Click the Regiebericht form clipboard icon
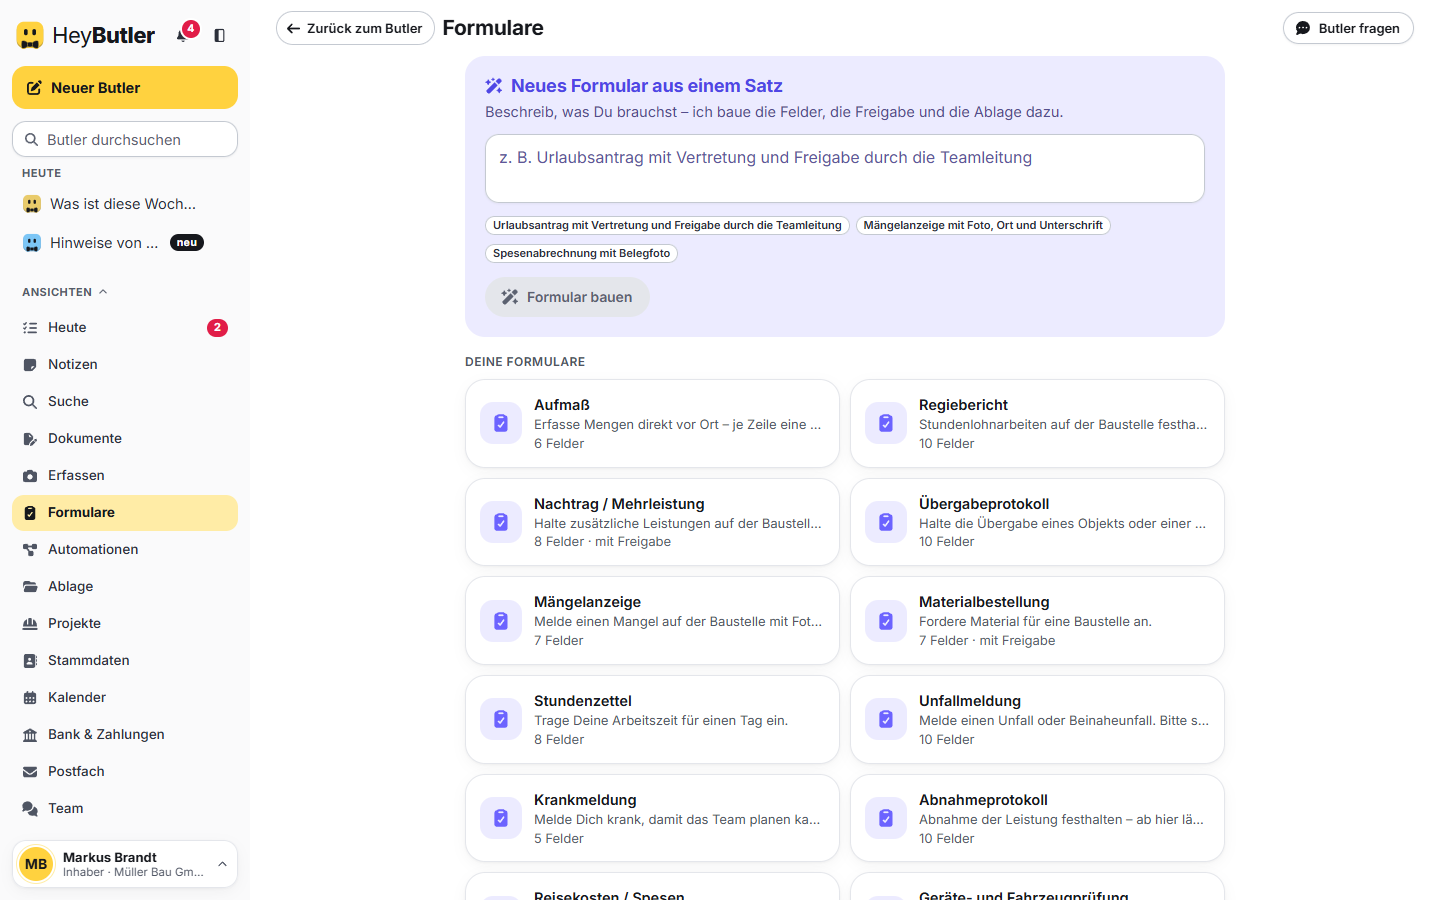The image size is (1440, 900). 886,423
